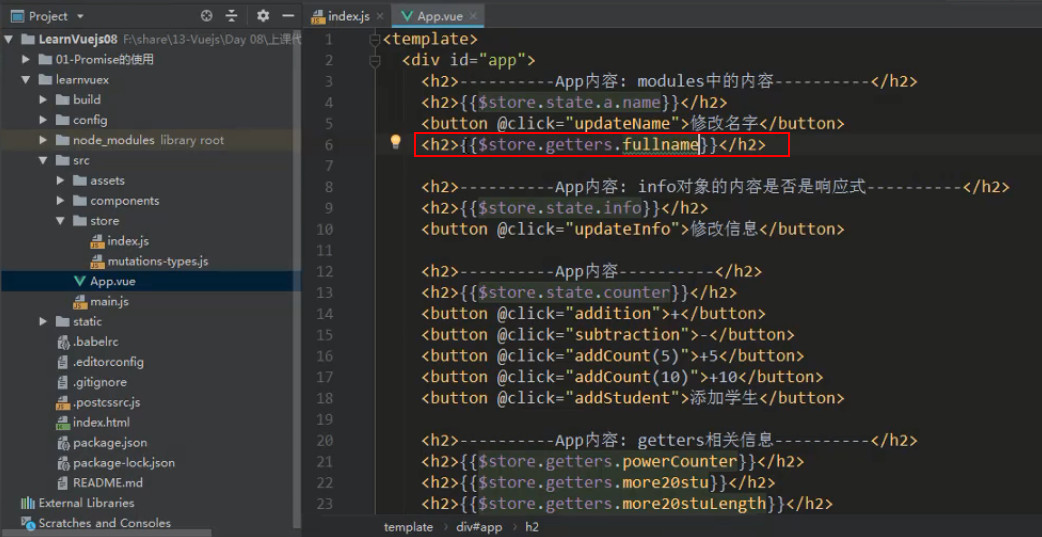The width and height of the screenshot is (1042, 537).
Task: Expand the build folder
Action: click(43, 100)
